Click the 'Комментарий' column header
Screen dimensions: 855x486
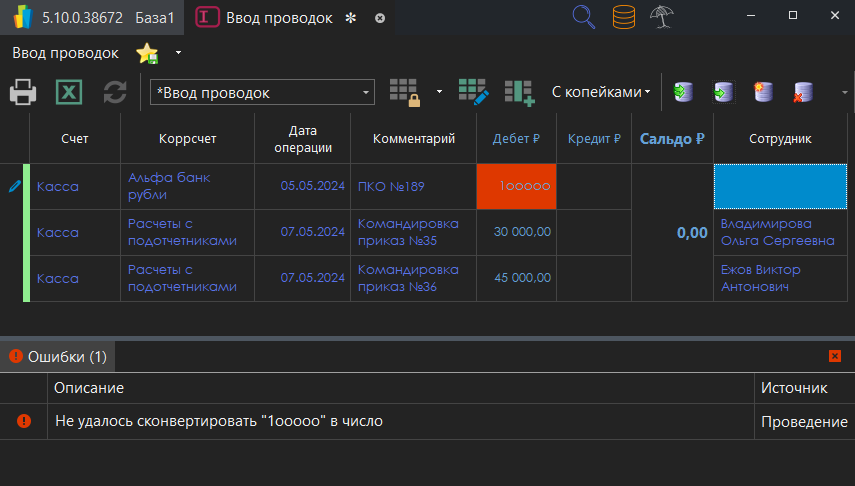pos(413,139)
